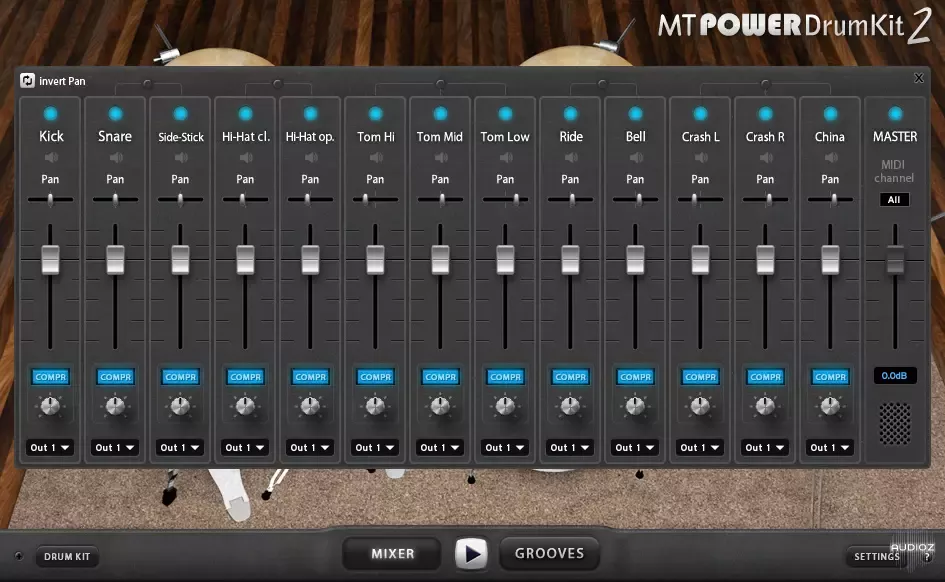The height and width of the screenshot is (582, 945).
Task: Toggle the Hi-Hat op. COMPR button
Action: [311, 377]
